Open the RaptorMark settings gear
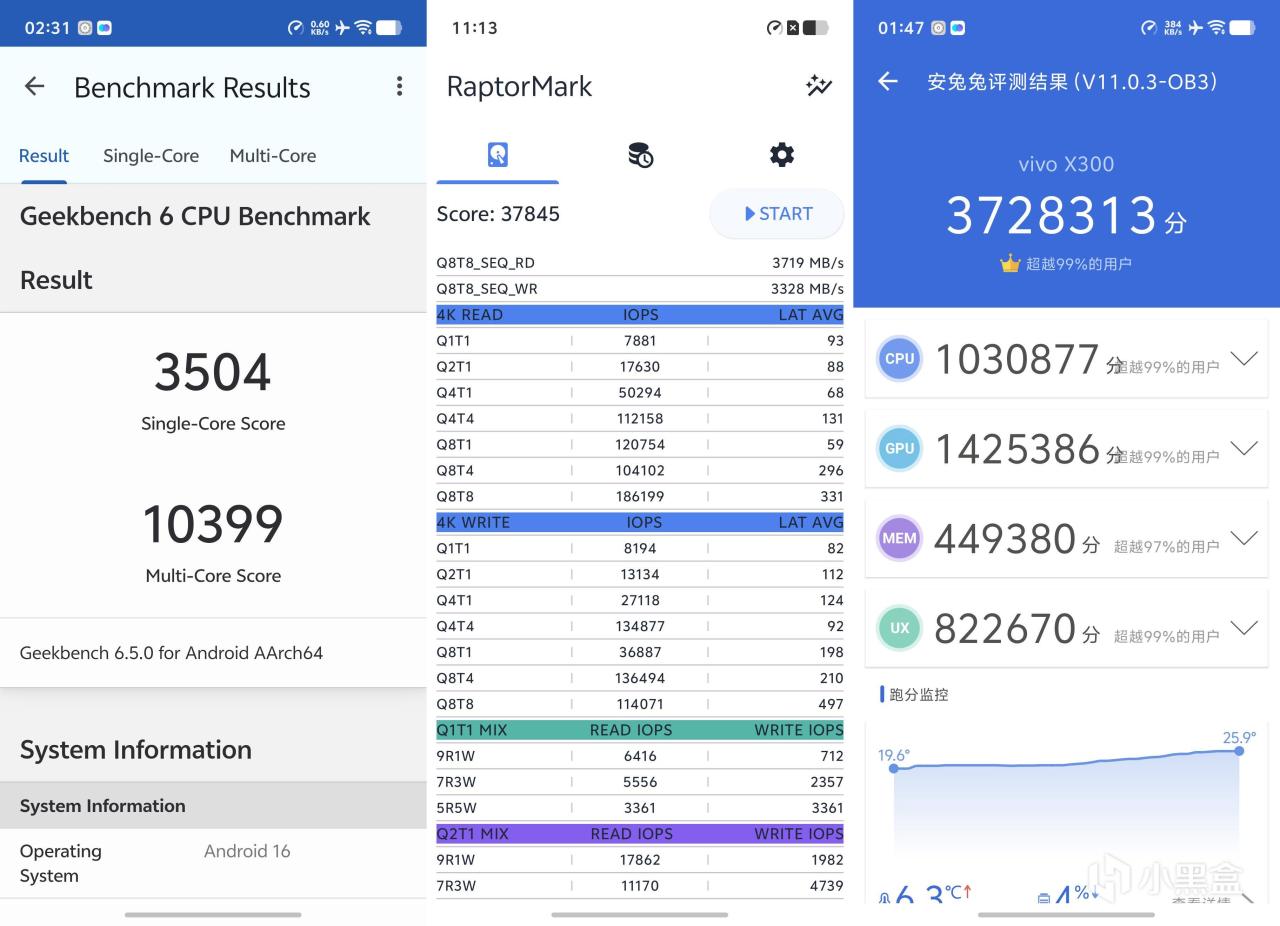The width and height of the screenshot is (1280, 926). coord(782,154)
